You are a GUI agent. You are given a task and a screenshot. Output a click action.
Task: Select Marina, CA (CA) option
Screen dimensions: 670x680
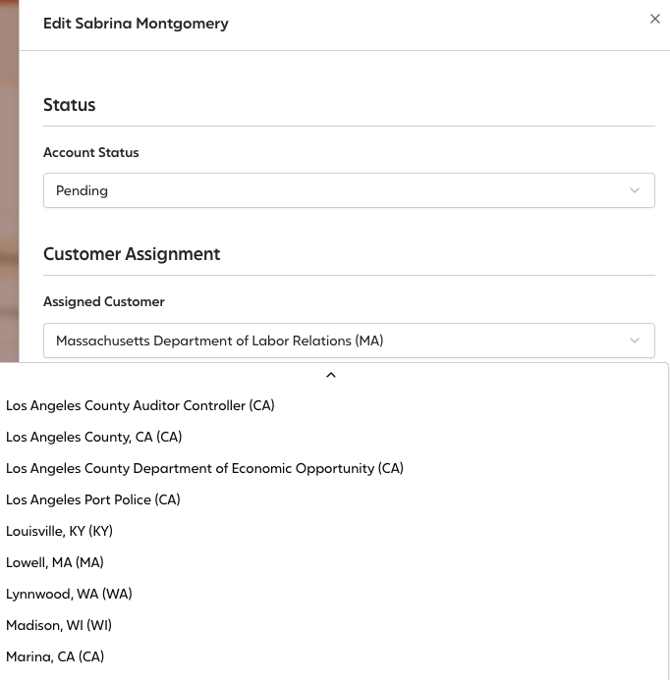click(334, 657)
